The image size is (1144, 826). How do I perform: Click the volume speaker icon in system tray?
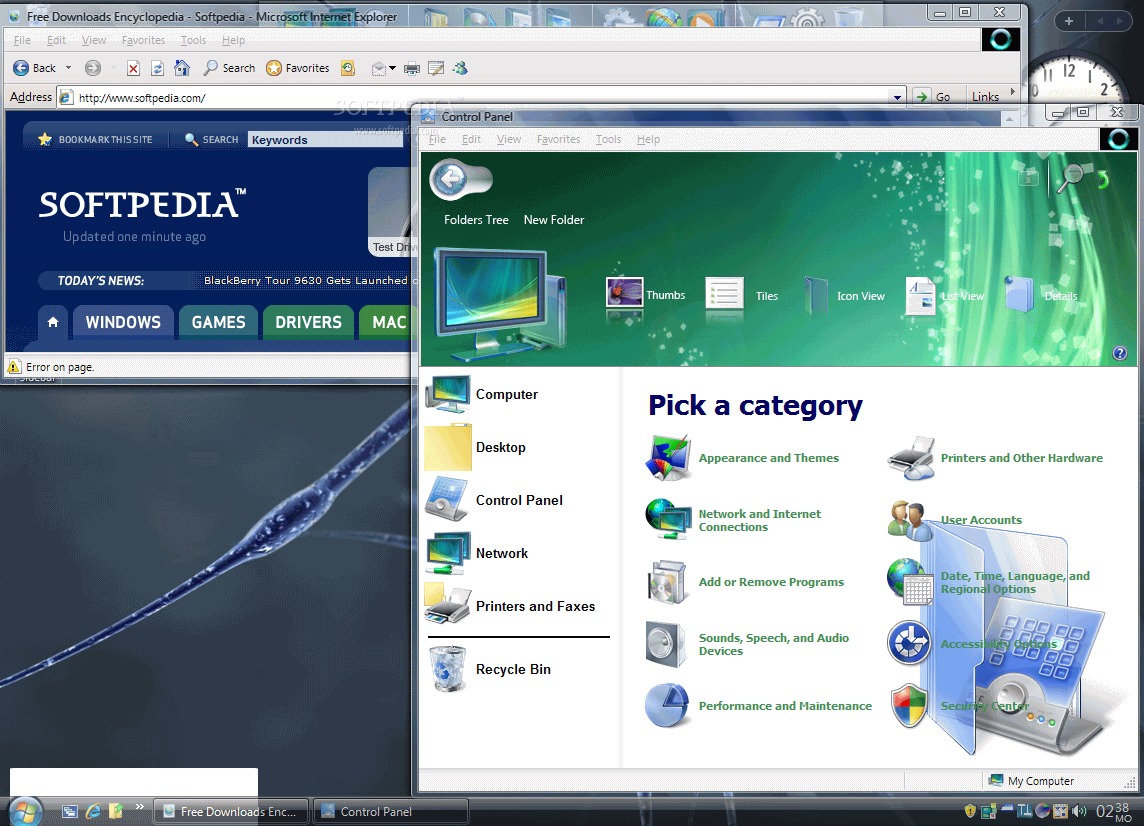[1080, 811]
